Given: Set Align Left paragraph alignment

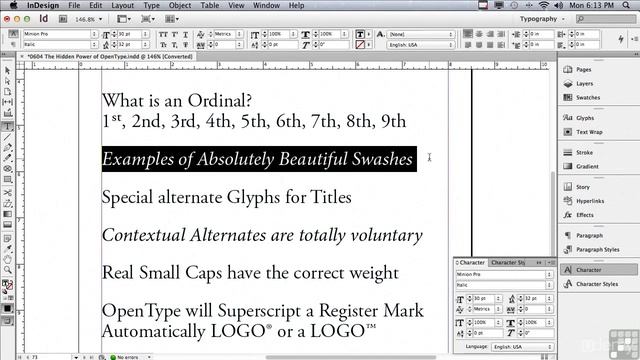Looking at the screenshot, I should point(468,34).
